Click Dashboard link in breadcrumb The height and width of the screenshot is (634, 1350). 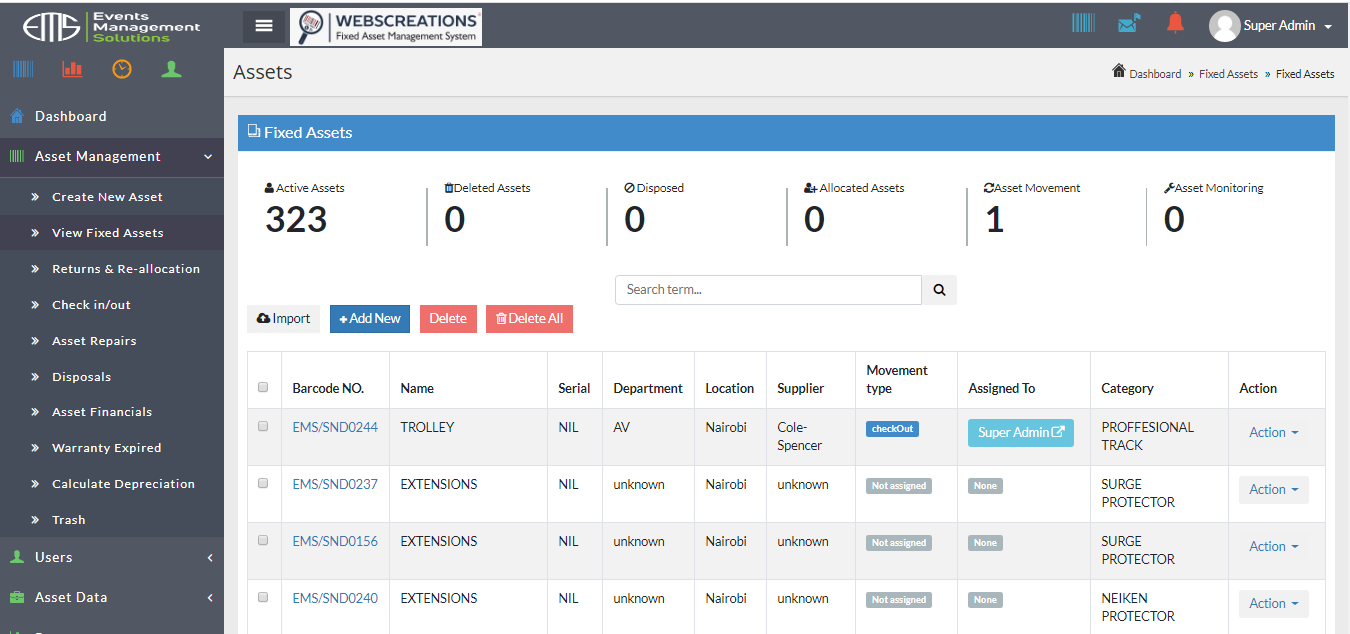[1155, 74]
